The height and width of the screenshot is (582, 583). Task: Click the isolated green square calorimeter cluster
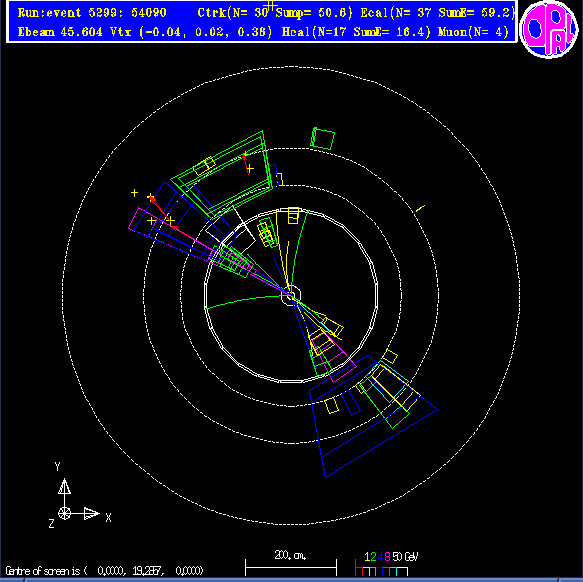pos(322,139)
